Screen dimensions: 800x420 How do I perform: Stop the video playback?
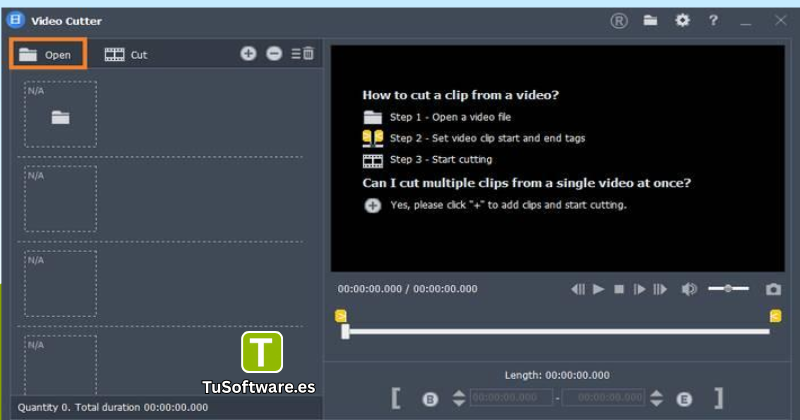[x=619, y=289]
